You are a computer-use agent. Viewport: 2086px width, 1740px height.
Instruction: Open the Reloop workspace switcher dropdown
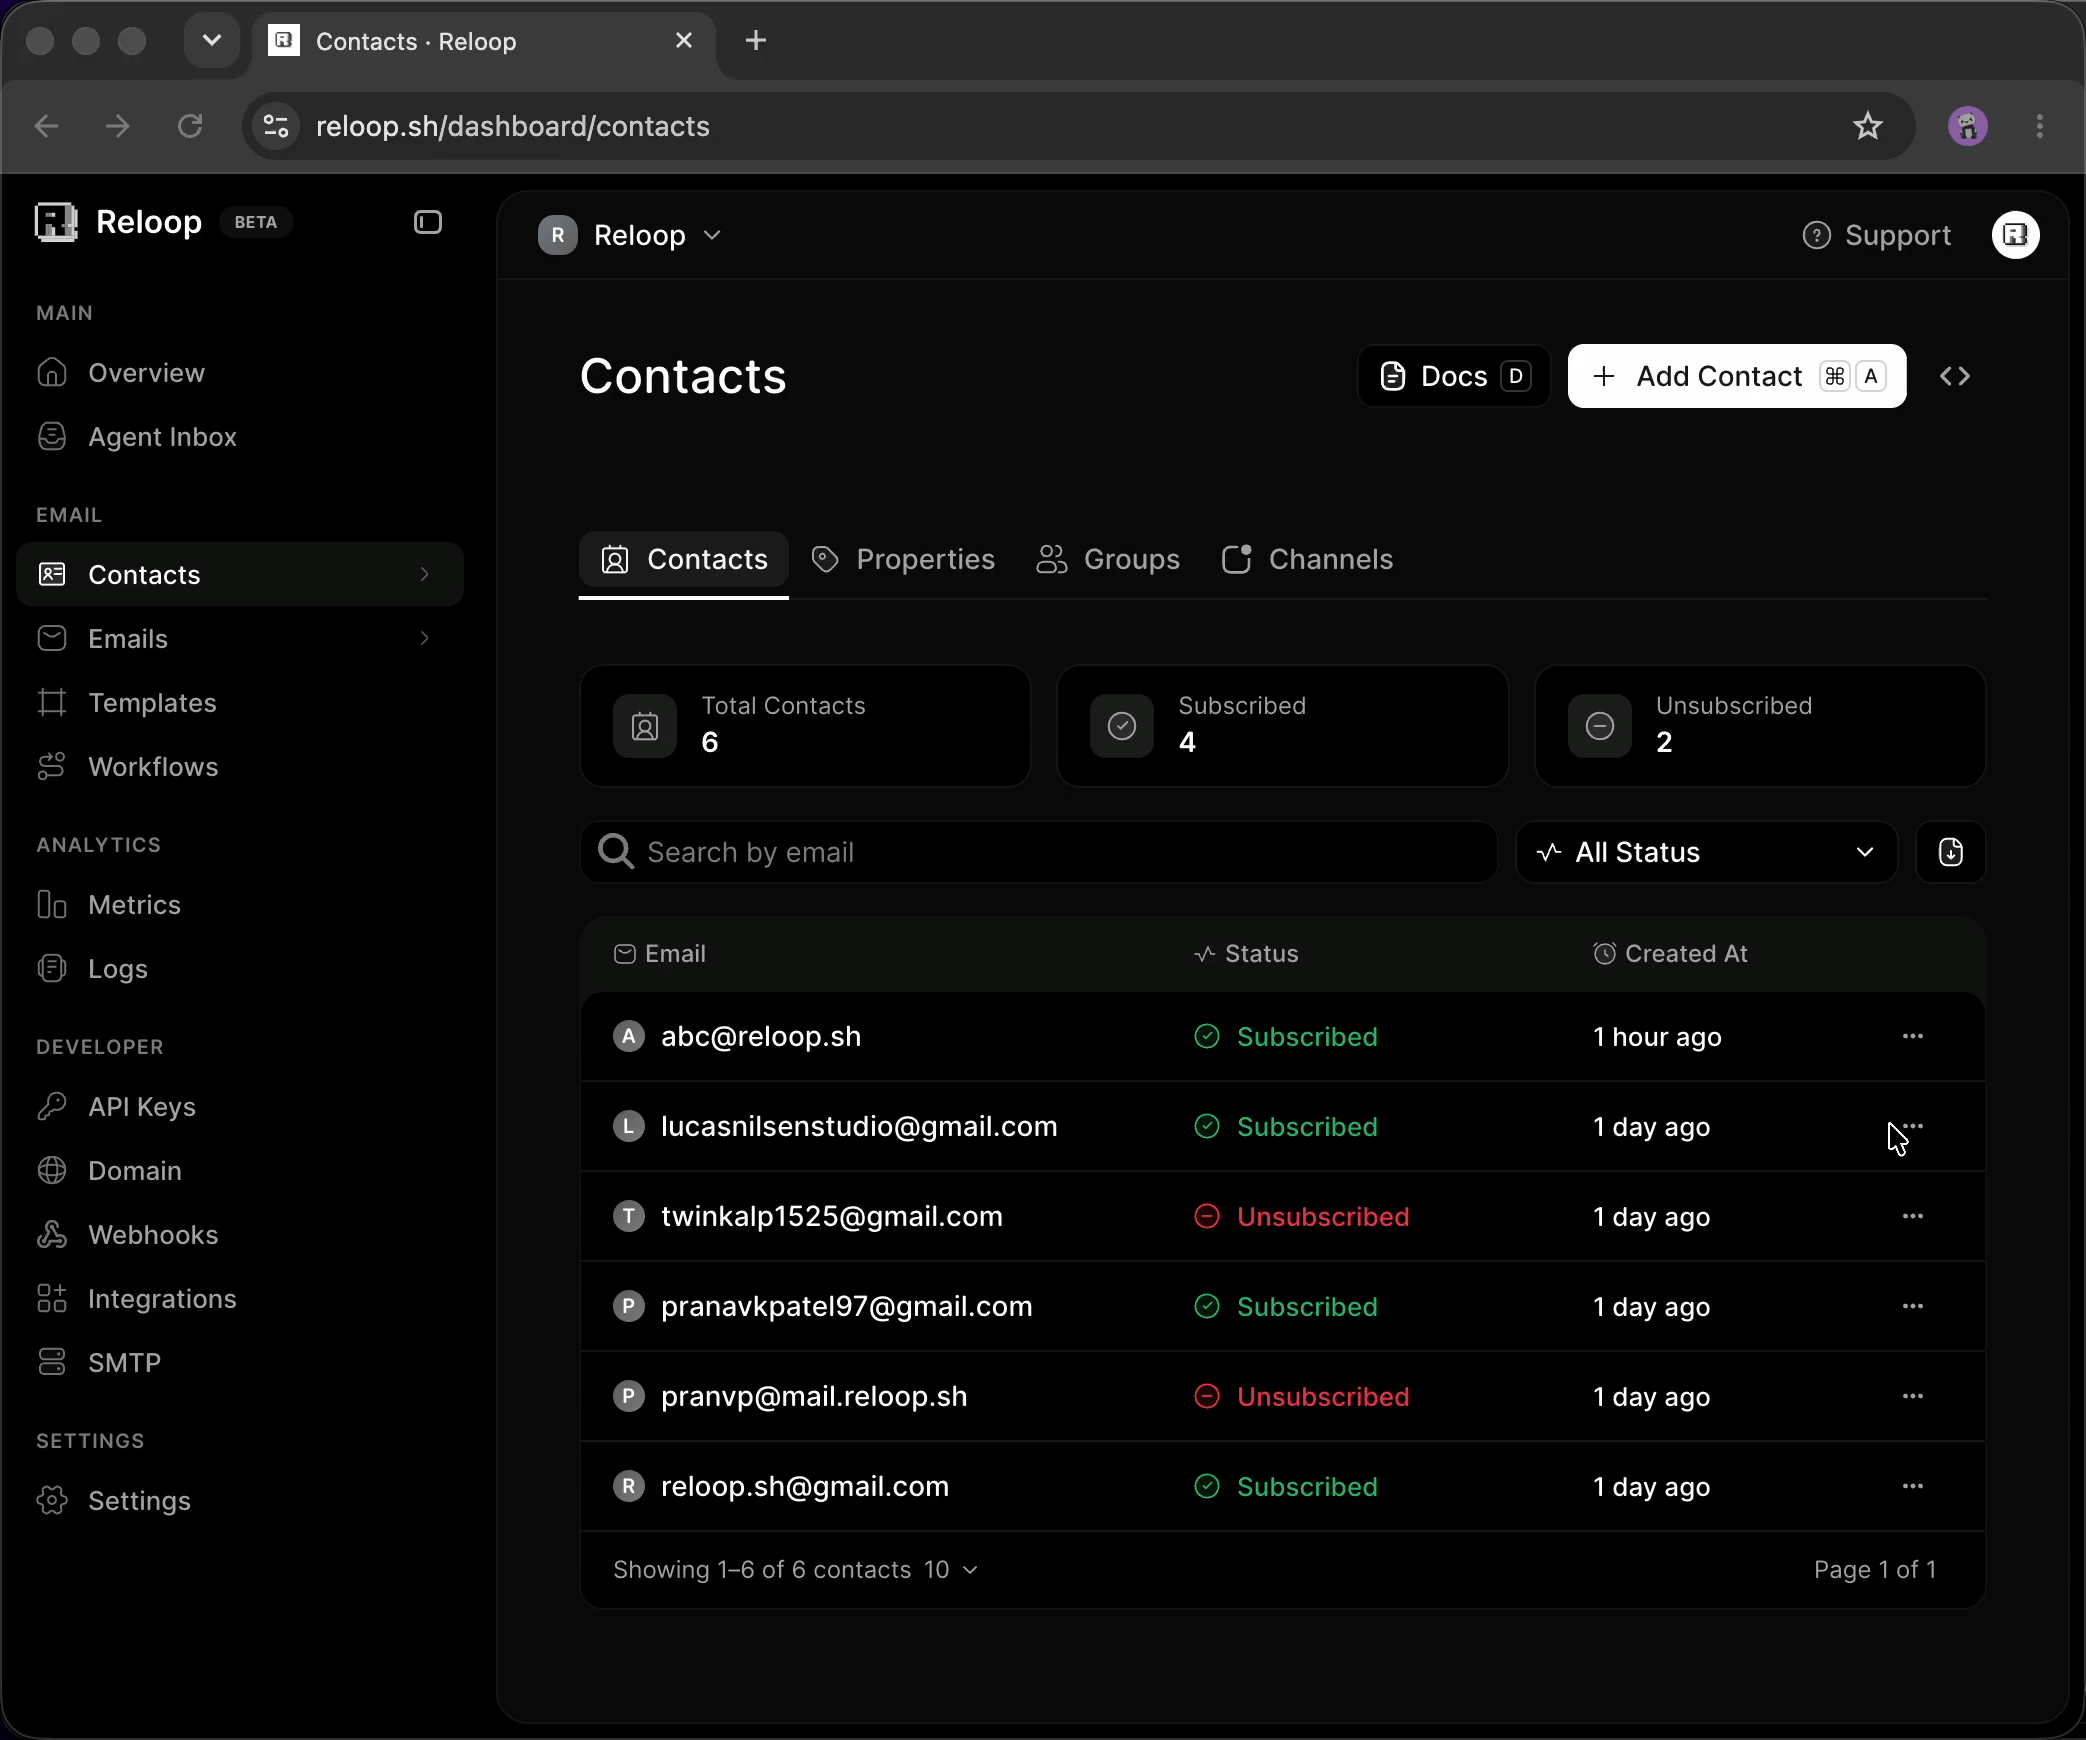(x=630, y=235)
